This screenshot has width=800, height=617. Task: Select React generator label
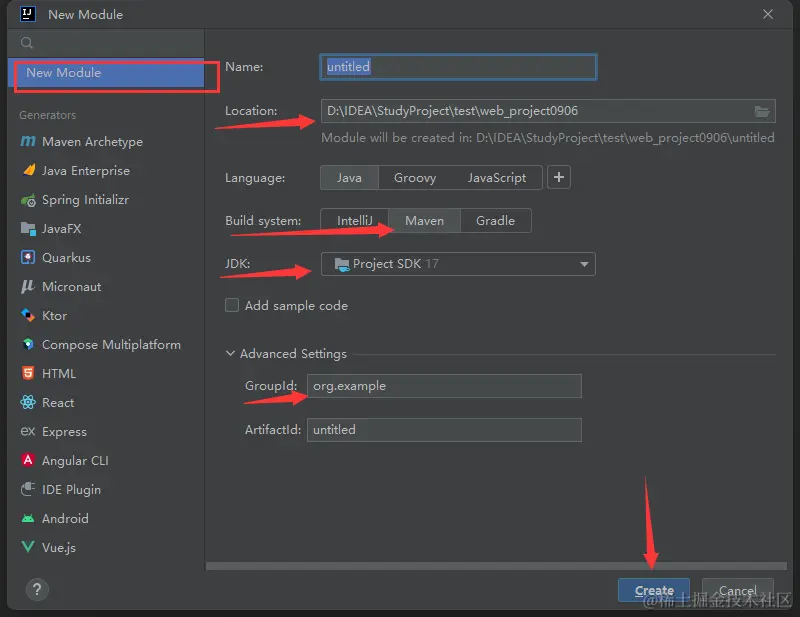pyautogui.click(x=58, y=403)
